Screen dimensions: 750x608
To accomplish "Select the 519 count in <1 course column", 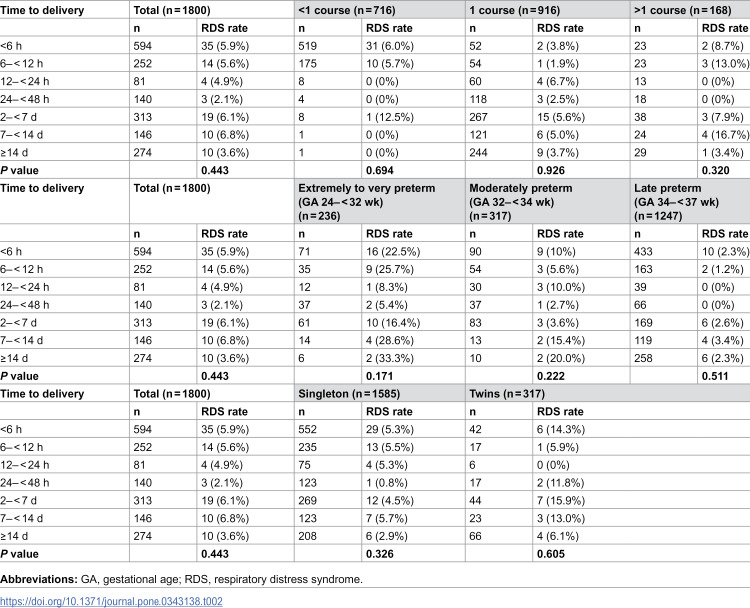I will (x=308, y=46).
